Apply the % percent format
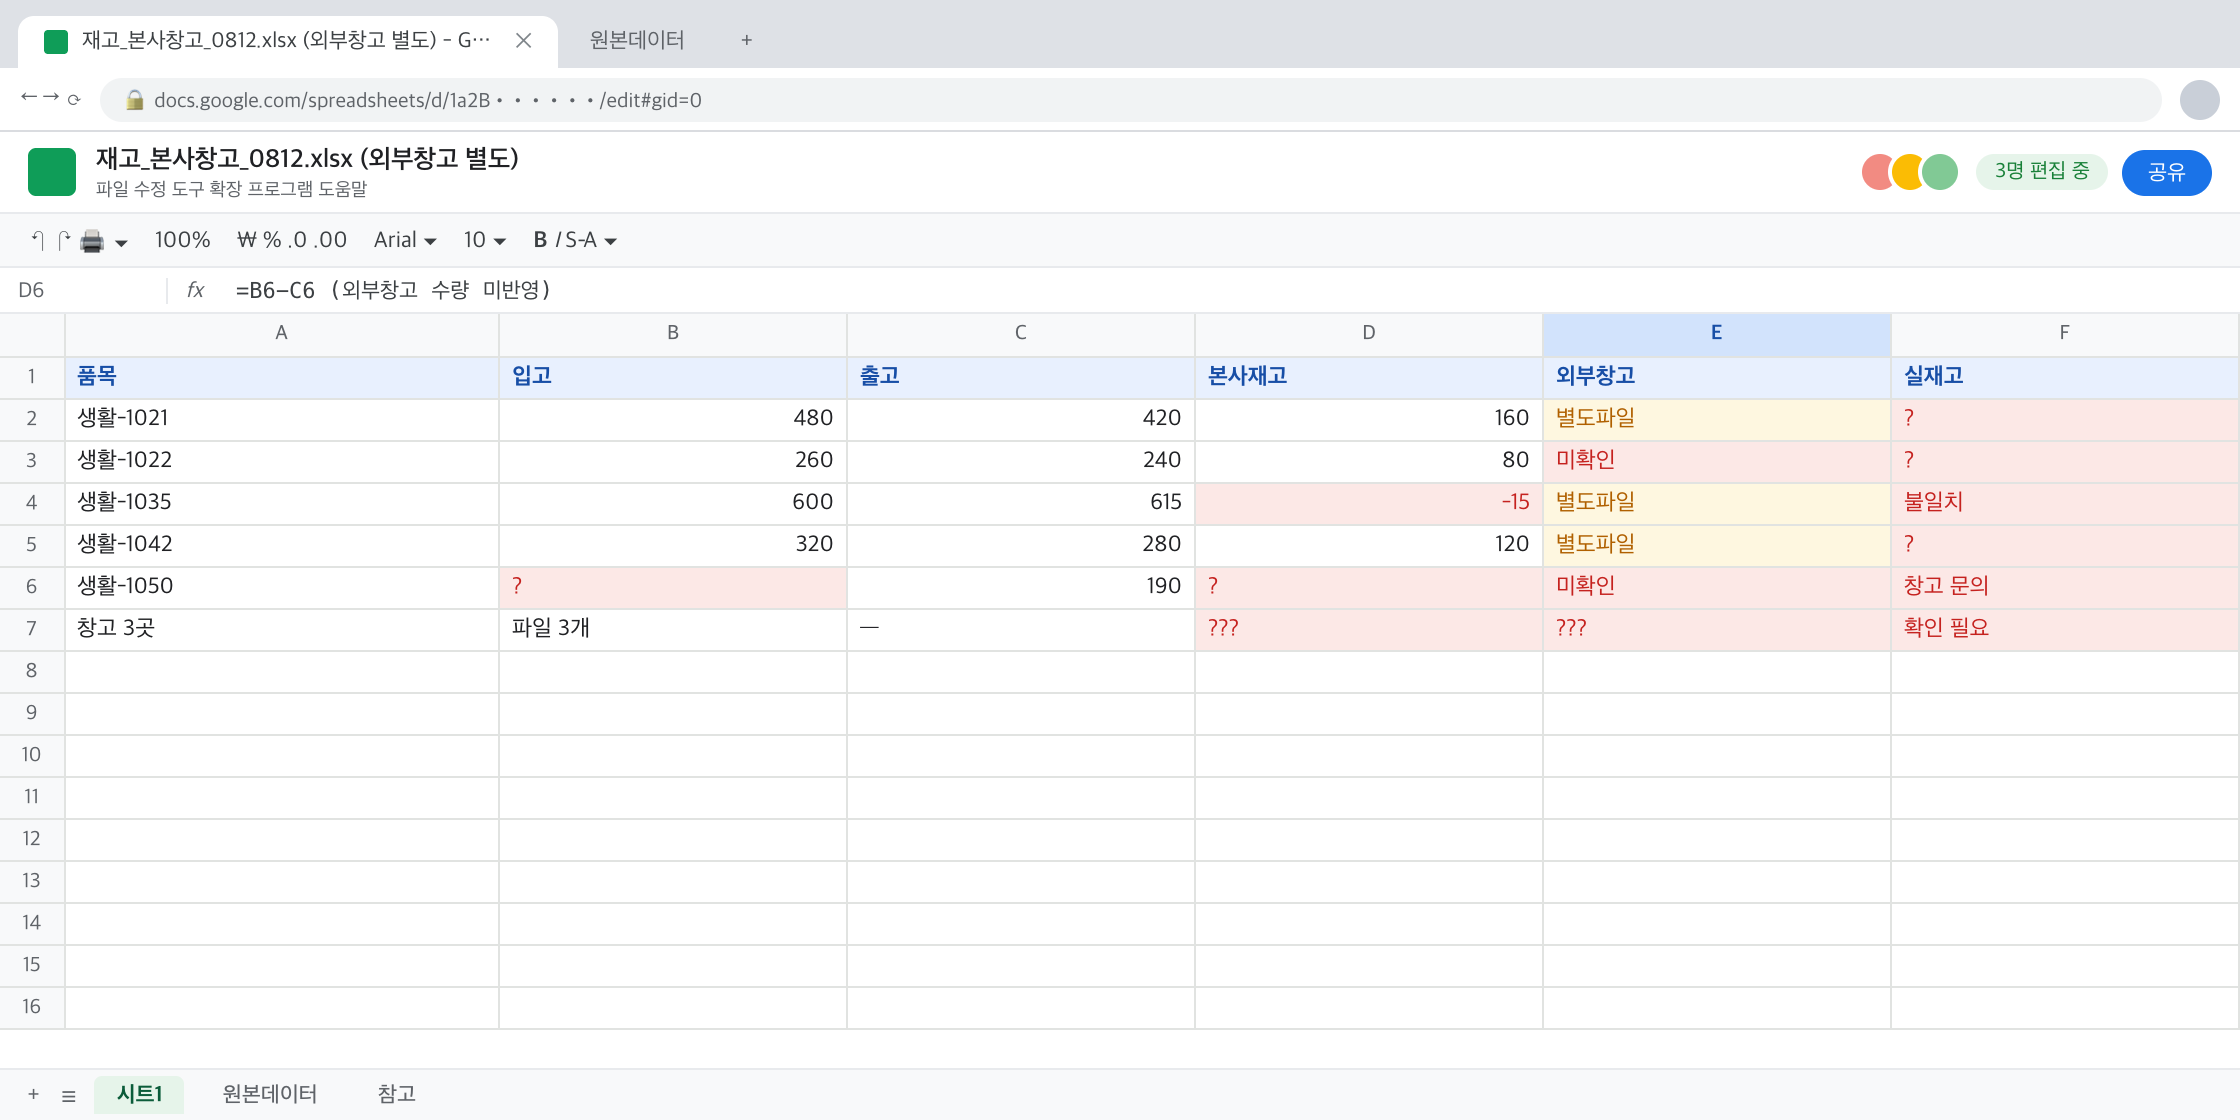 (x=272, y=240)
